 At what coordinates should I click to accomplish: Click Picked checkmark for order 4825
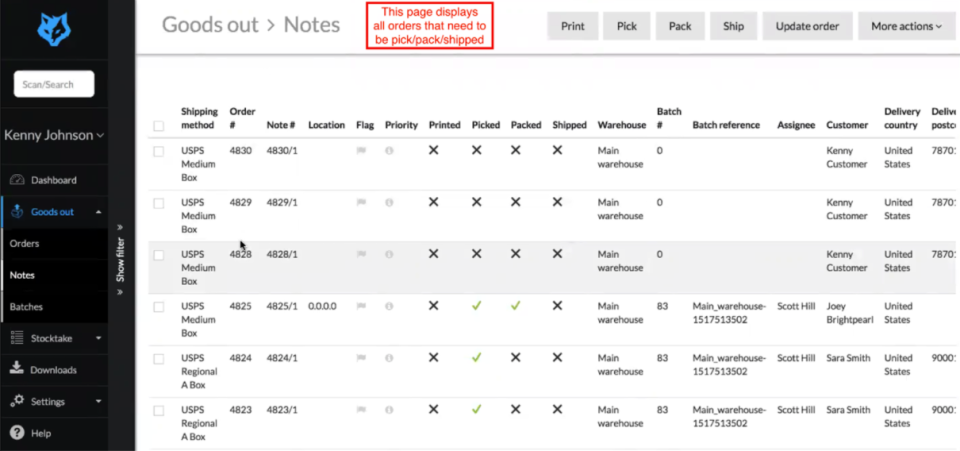coord(476,306)
